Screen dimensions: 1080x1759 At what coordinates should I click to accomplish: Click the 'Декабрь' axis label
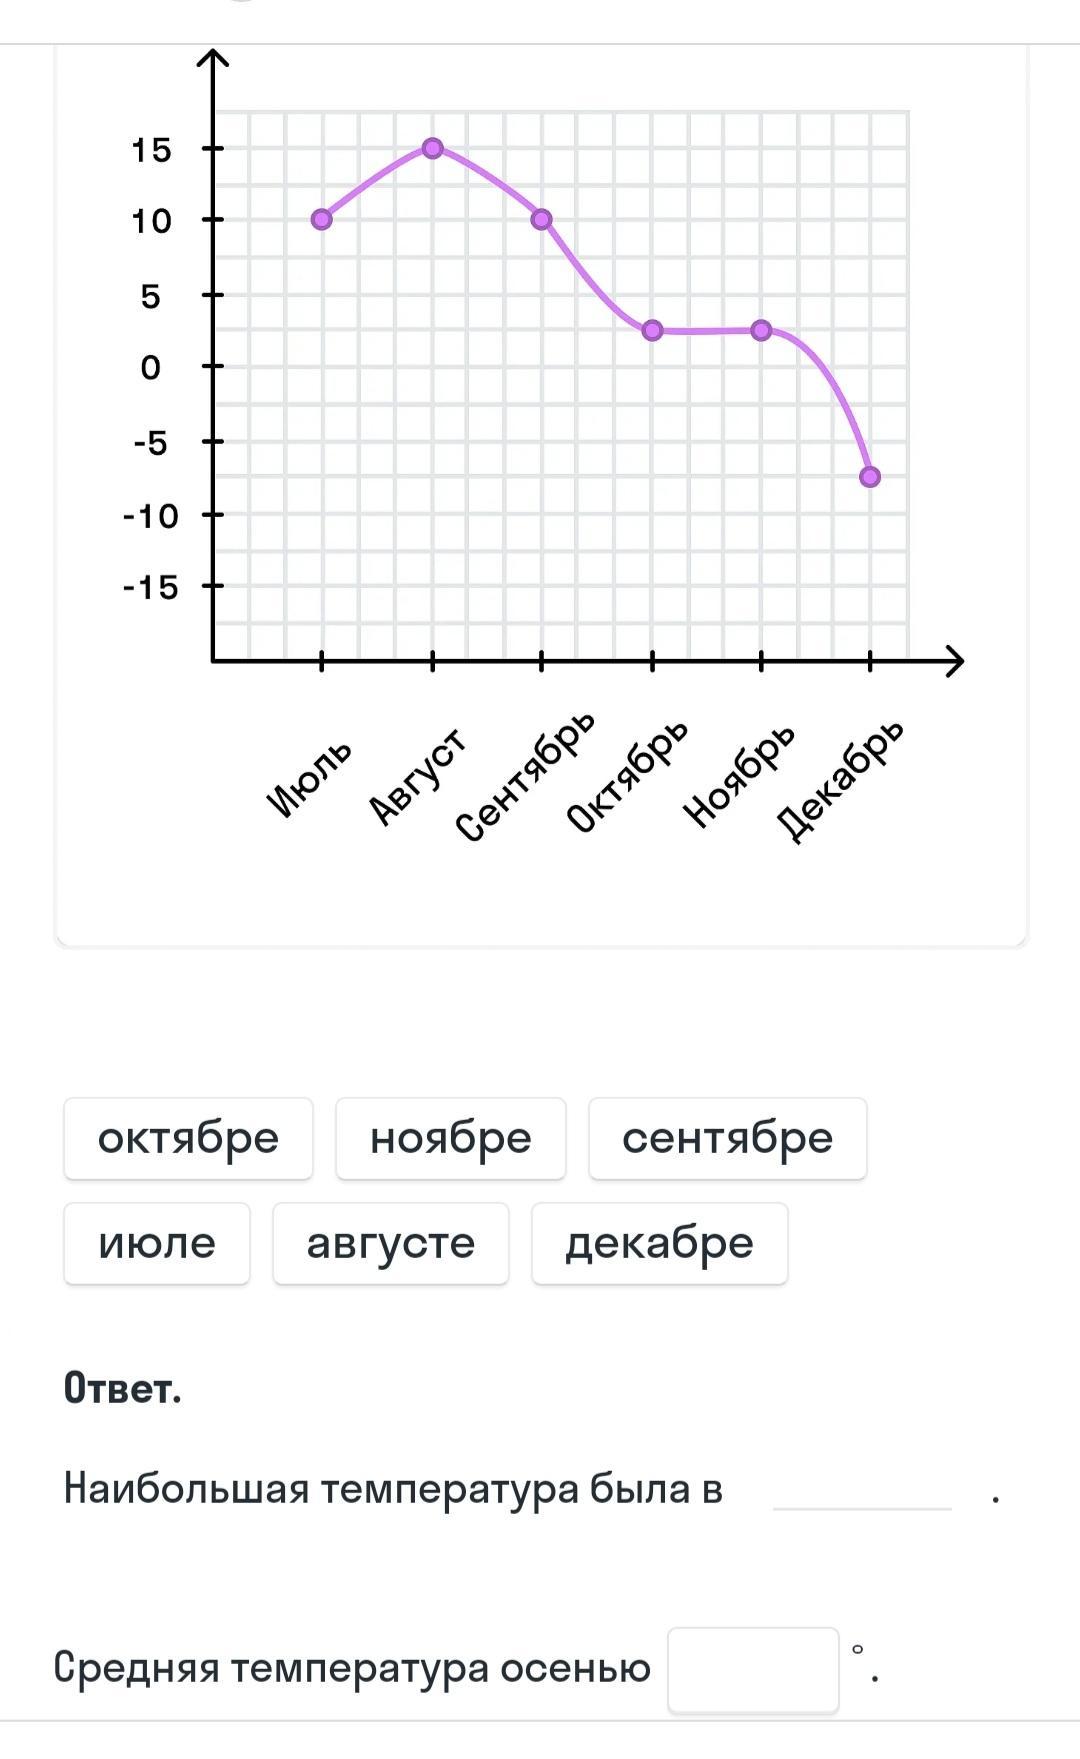coord(841,780)
